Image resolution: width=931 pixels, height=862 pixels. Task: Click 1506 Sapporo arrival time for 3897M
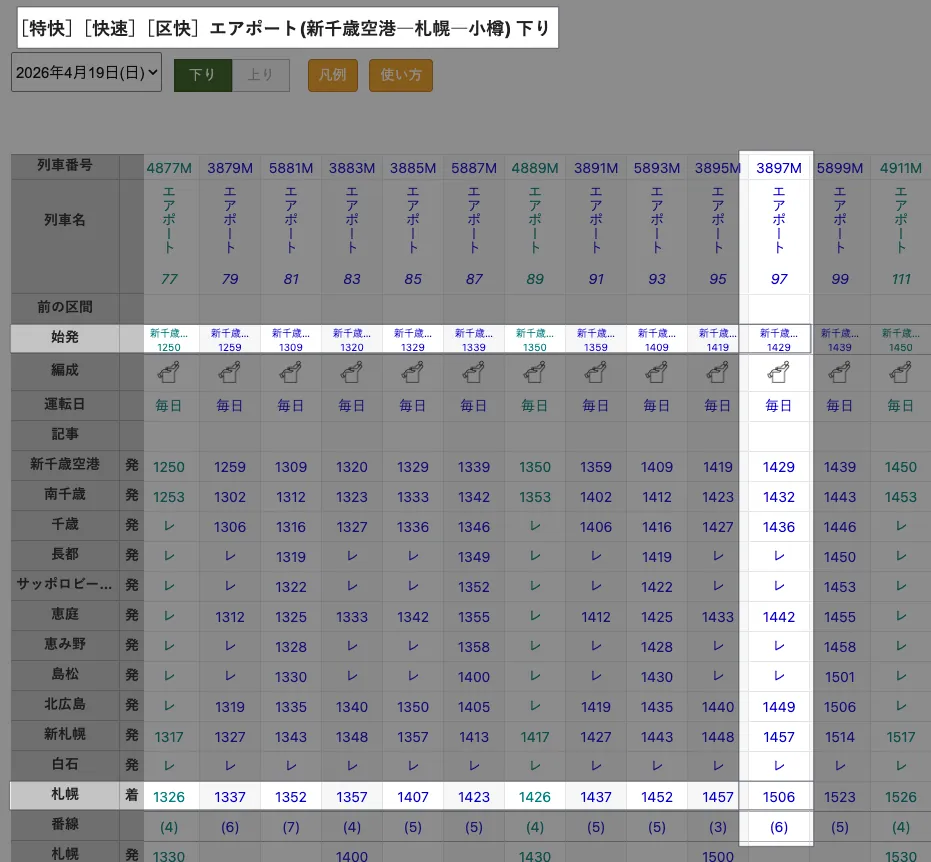point(778,797)
